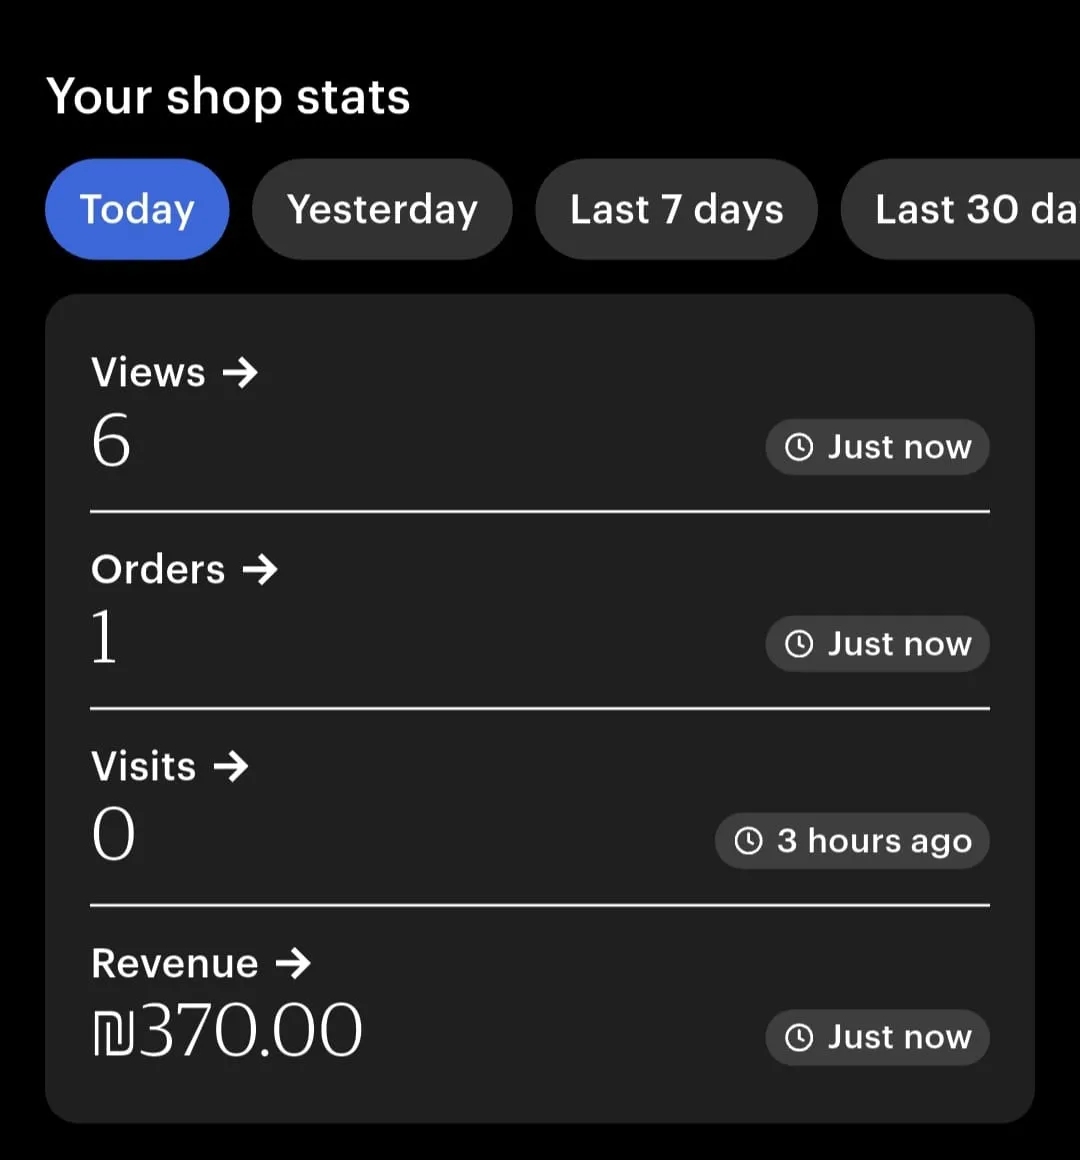1080x1160 pixels.
Task: Click the ₪370.00 revenue amount
Action: [227, 1031]
